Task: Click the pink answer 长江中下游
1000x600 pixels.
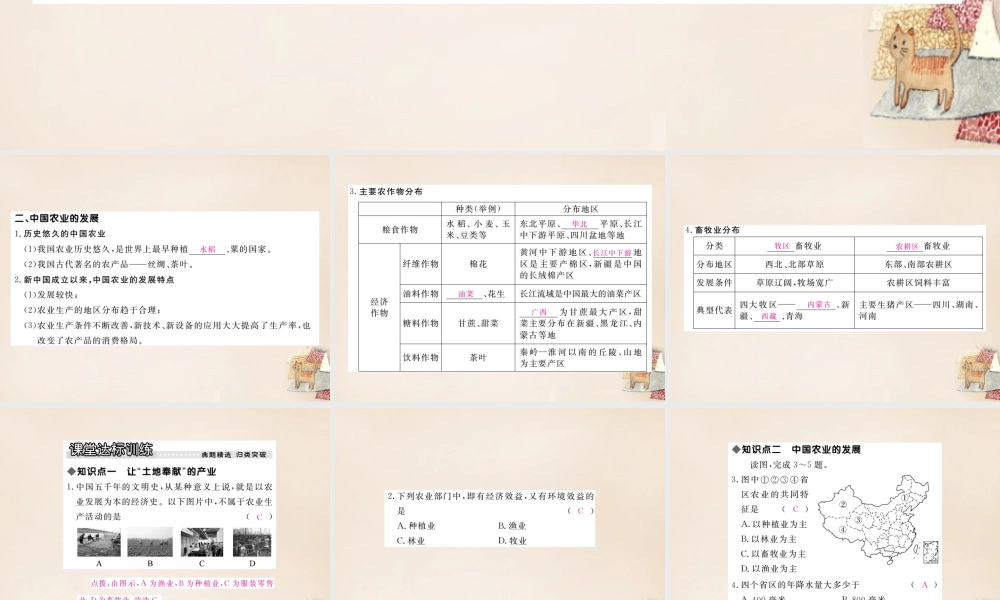Action: tap(612, 253)
